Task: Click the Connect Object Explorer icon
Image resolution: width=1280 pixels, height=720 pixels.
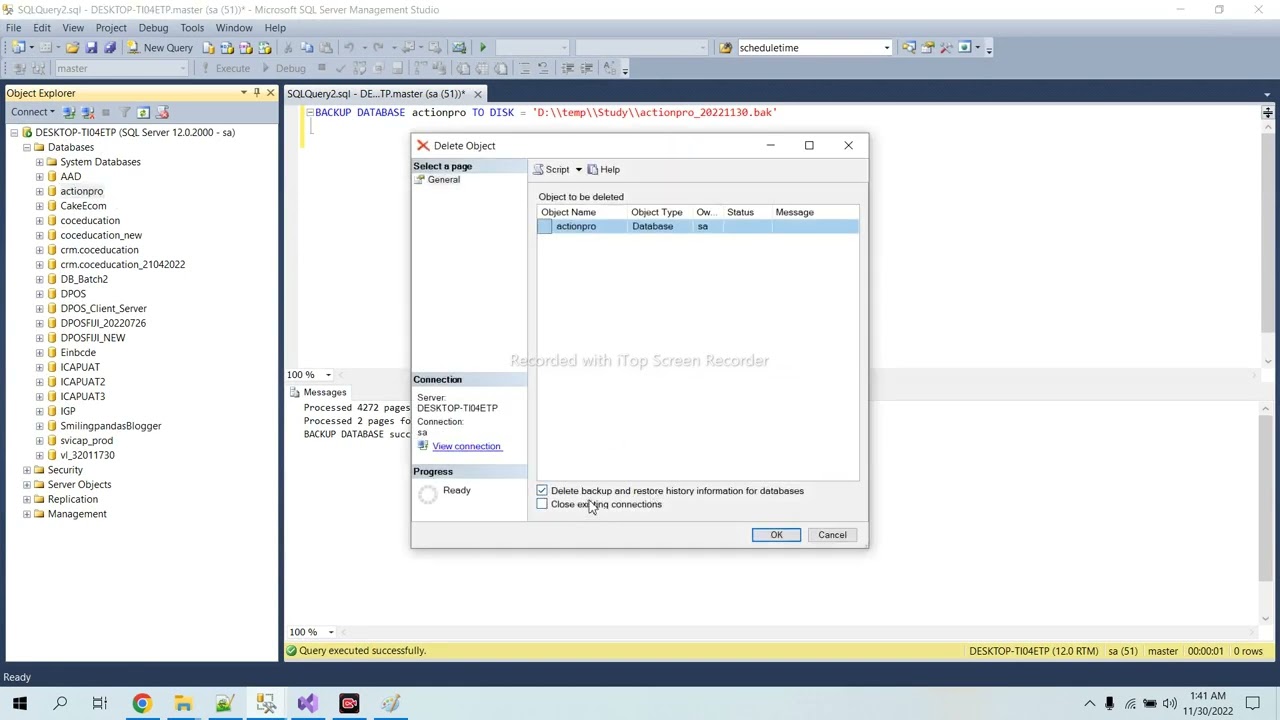Action: pyautogui.click(x=69, y=112)
